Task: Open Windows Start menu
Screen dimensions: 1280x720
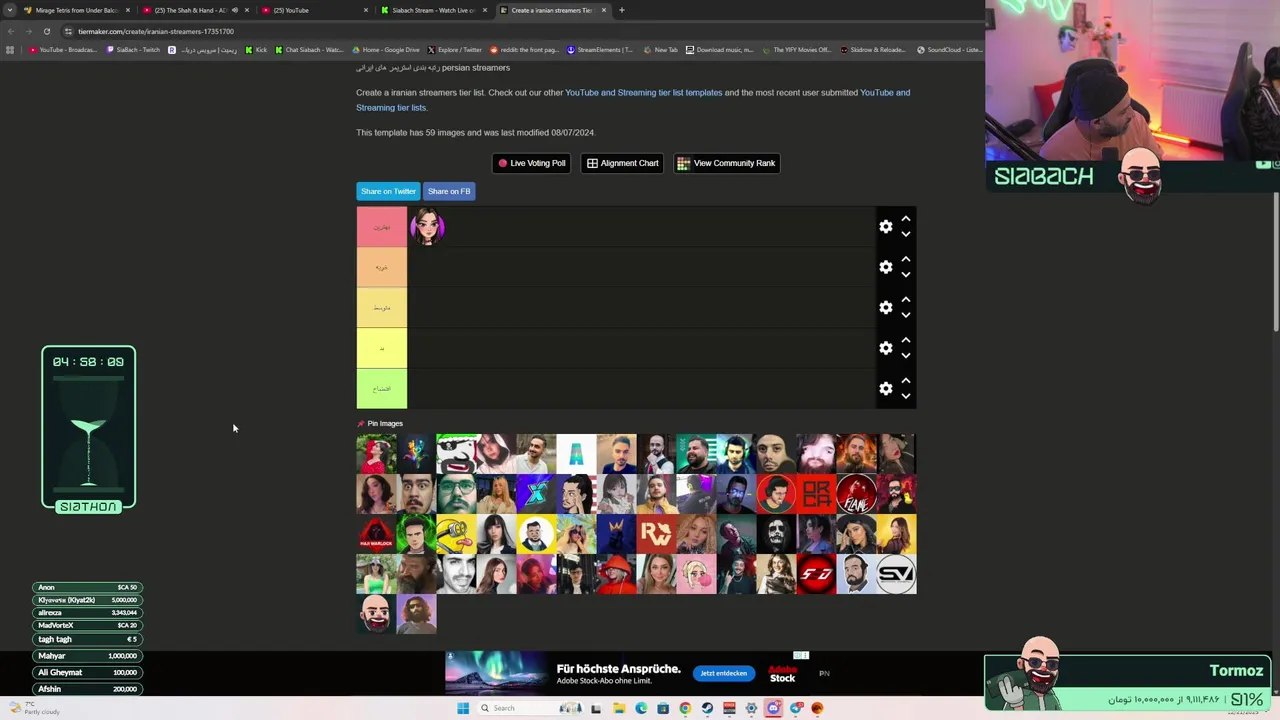Action: tap(463, 708)
